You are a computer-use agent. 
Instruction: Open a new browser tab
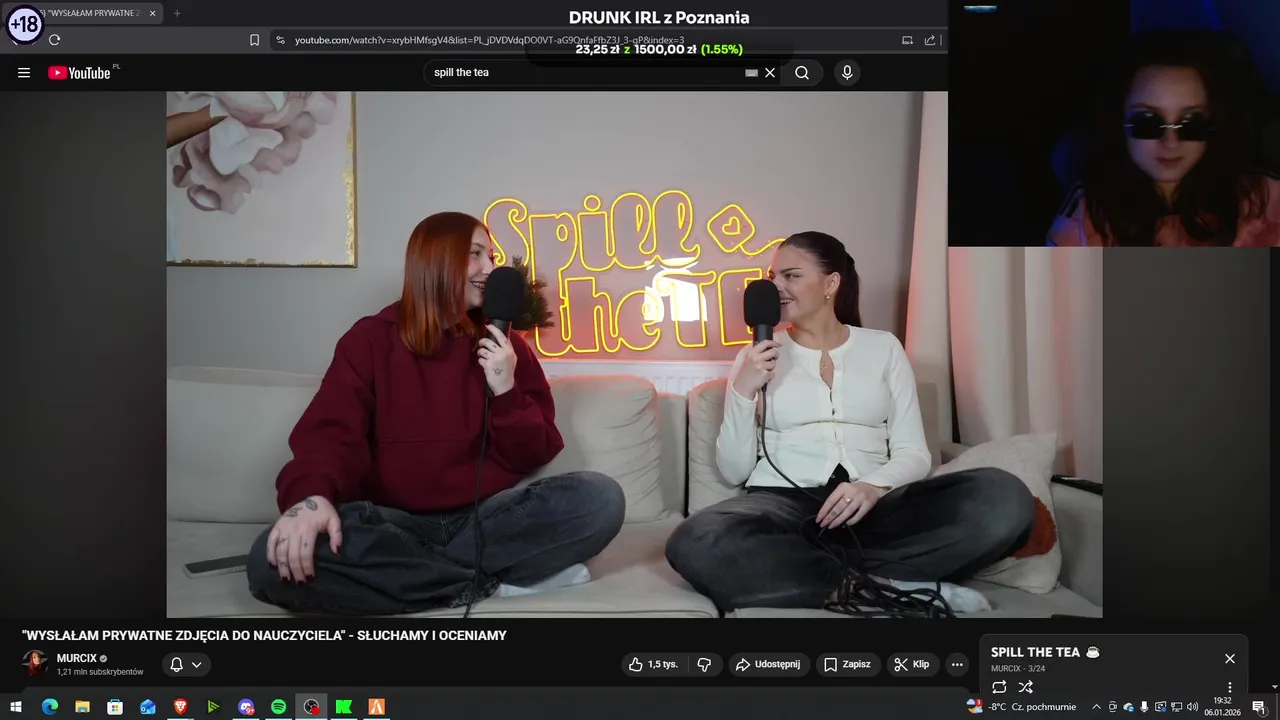tap(177, 13)
